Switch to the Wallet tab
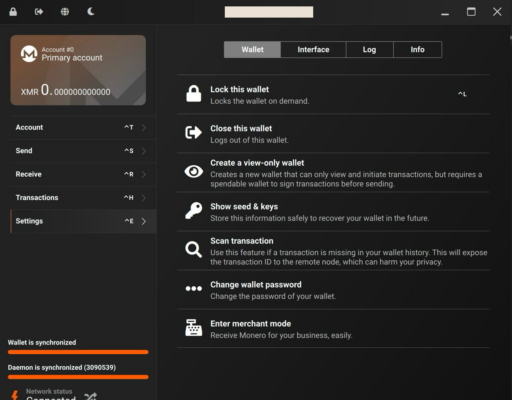512x400 pixels. point(252,49)
